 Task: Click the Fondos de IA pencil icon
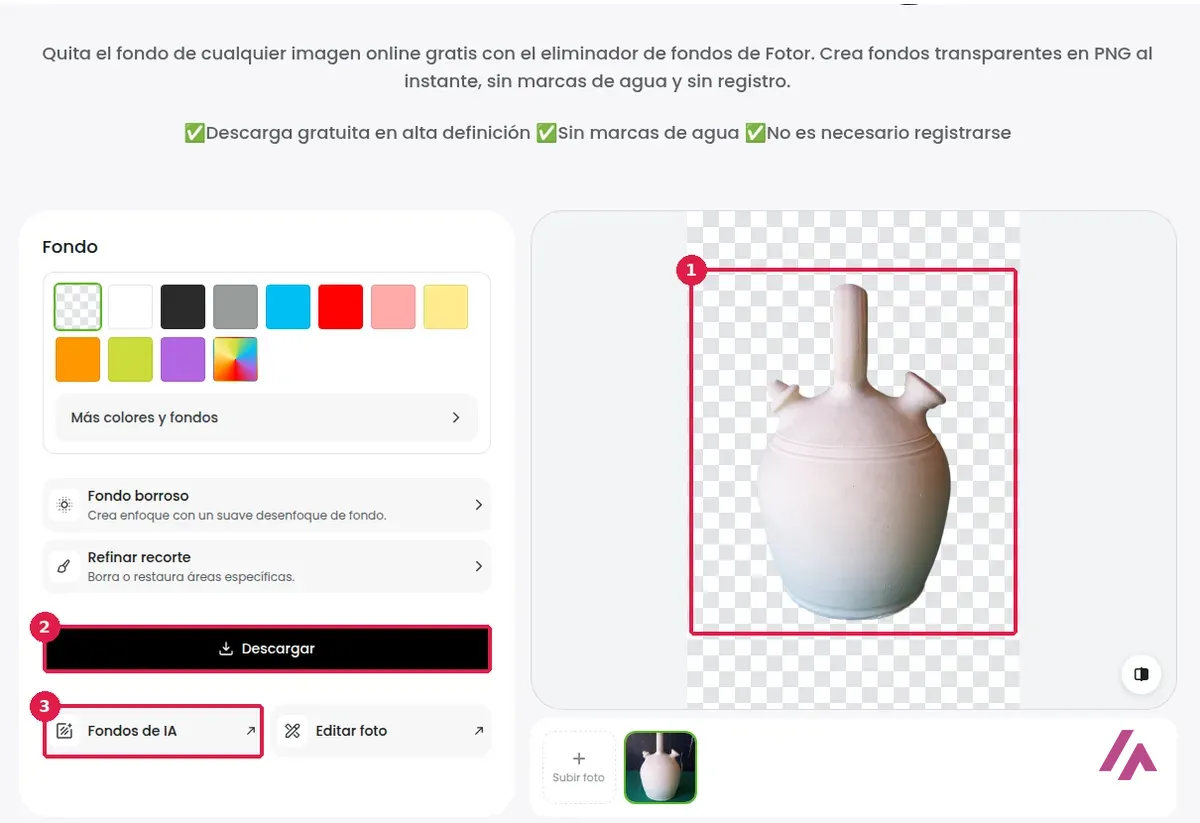65,731
